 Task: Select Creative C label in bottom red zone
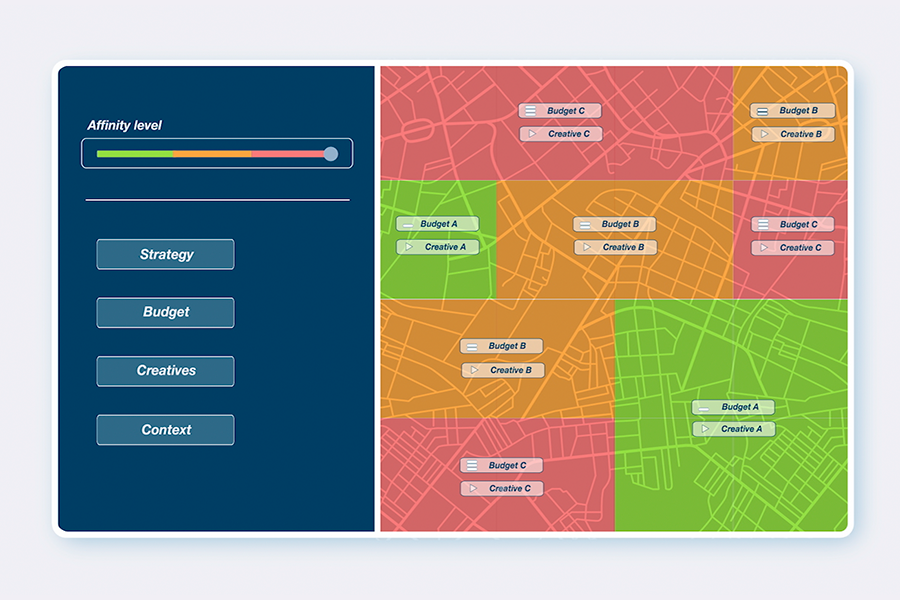510,489
